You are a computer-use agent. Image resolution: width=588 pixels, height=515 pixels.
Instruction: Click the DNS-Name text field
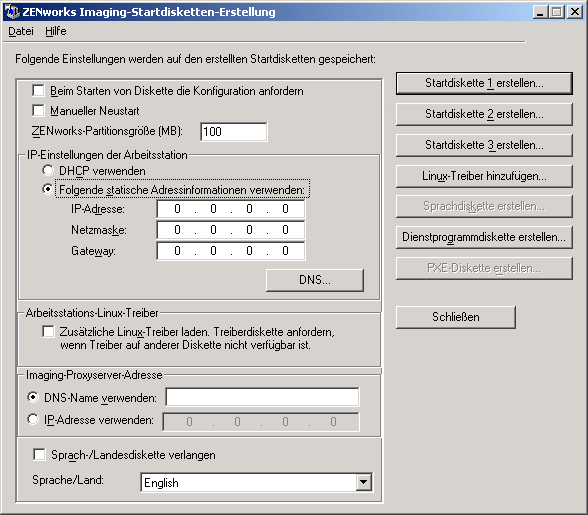tap(262, 397)
